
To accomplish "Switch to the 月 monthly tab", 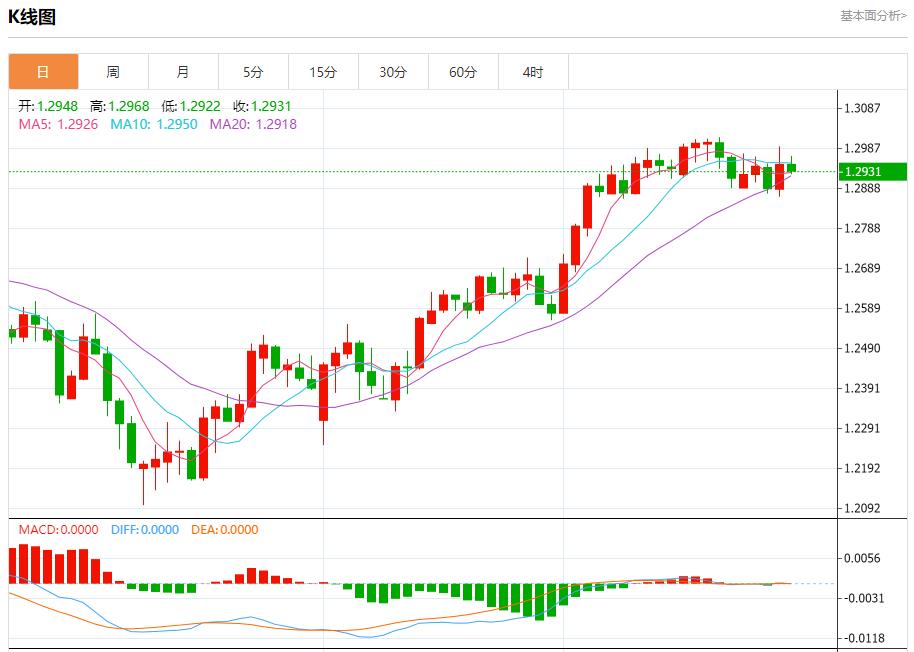I will point(183,72).
